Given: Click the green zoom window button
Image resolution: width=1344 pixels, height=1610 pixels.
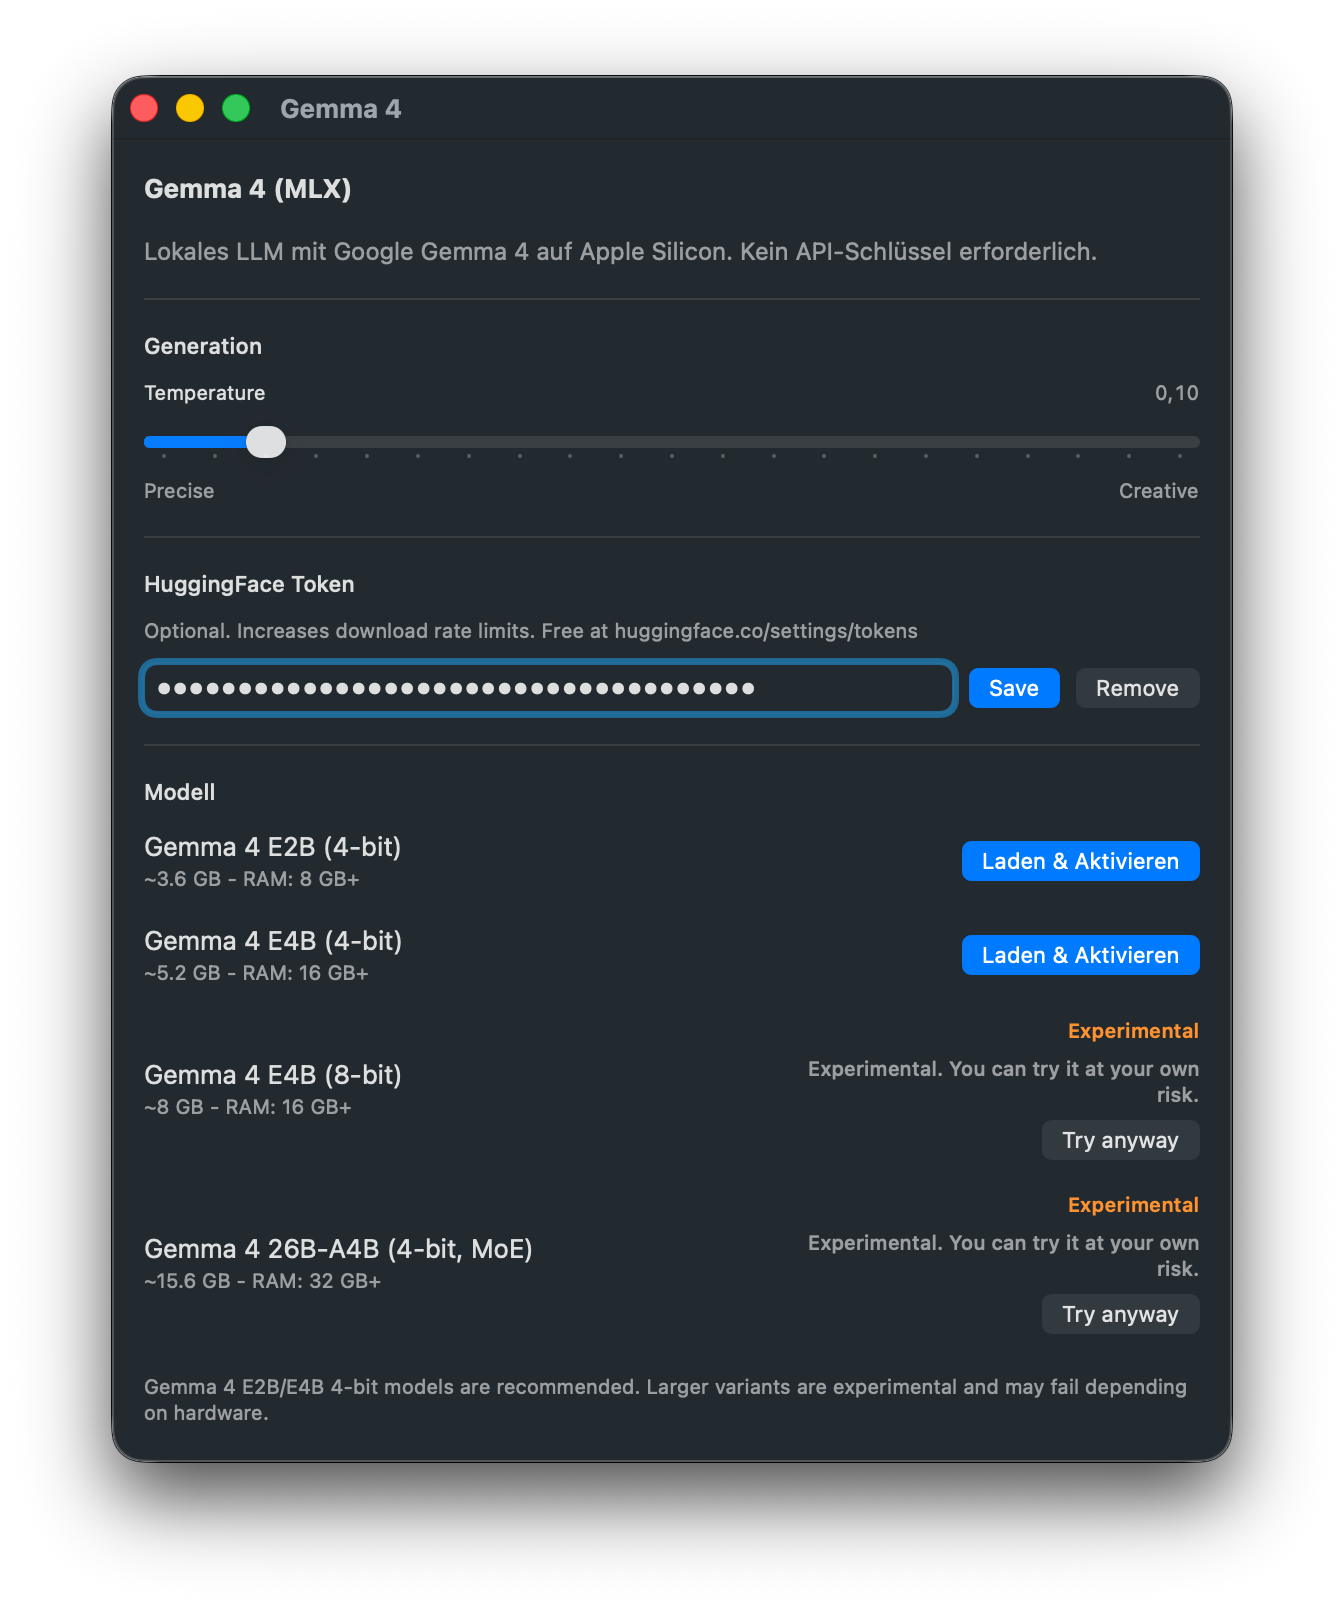Looking at the screenshot, I should click(236, 108).
